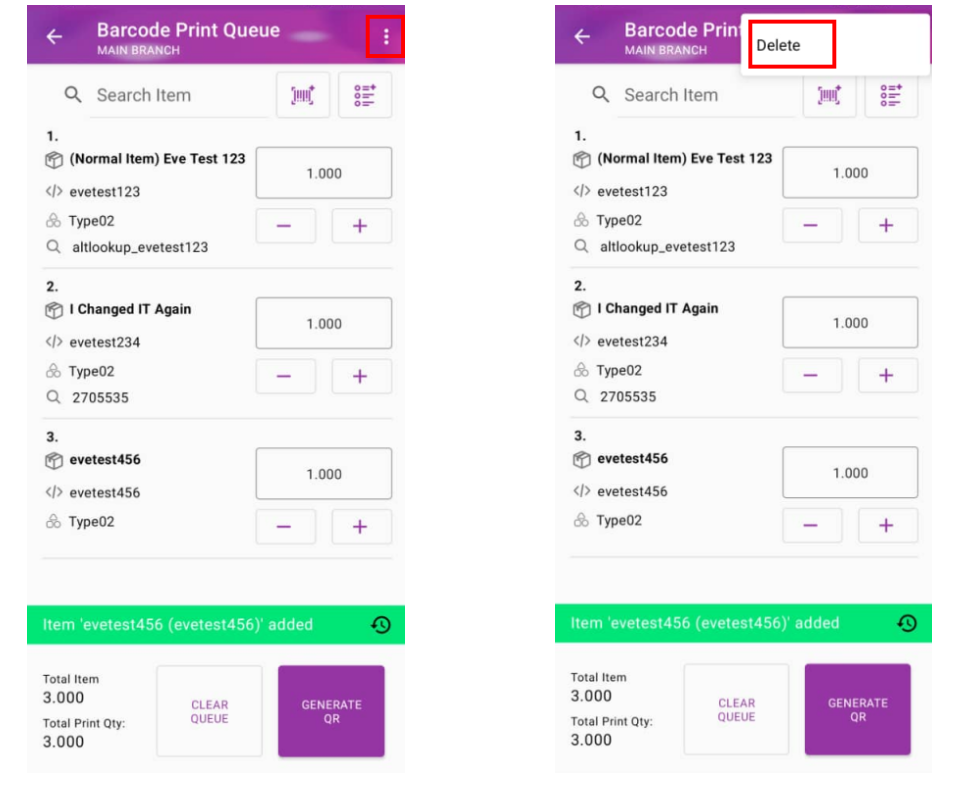Tap history icon on right screen's green bar

point(907,623)
